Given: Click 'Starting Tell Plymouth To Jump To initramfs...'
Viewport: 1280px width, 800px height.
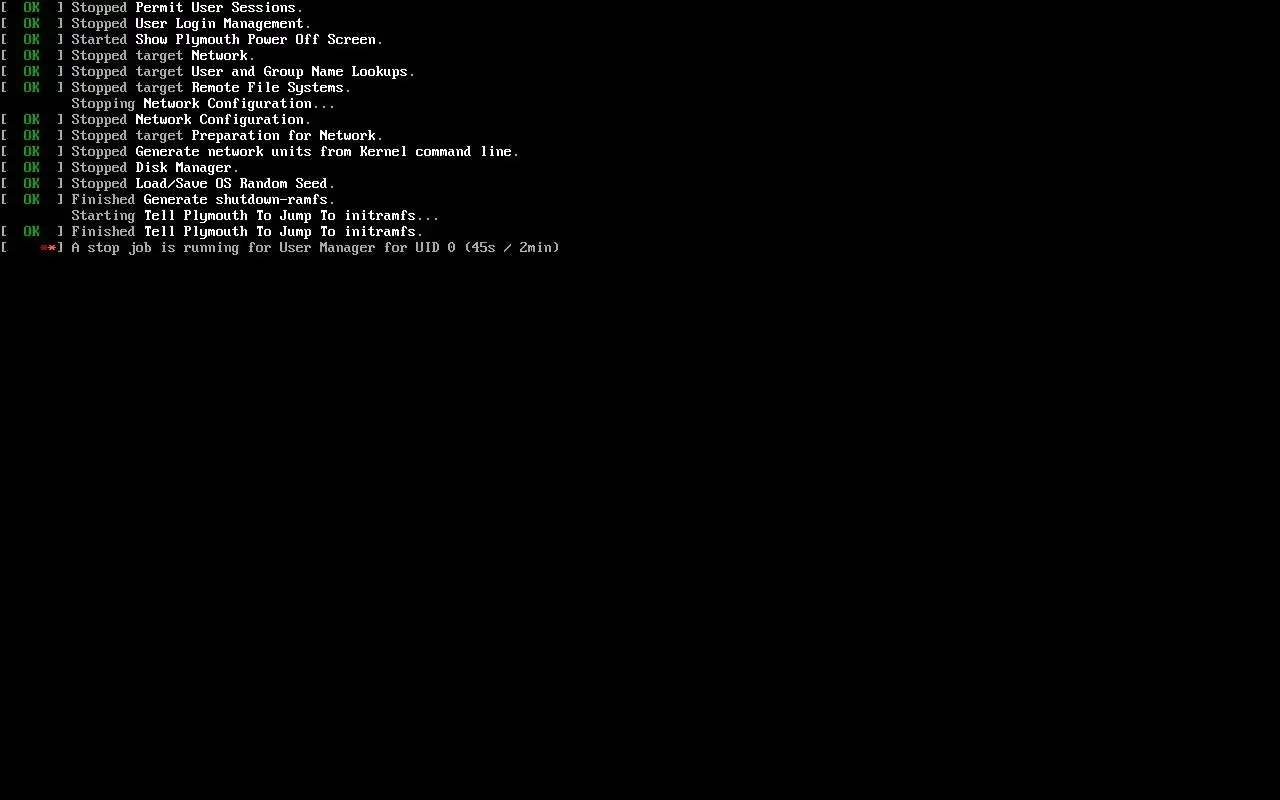Looking at the screenshot, I should click(x=255, y=216).
